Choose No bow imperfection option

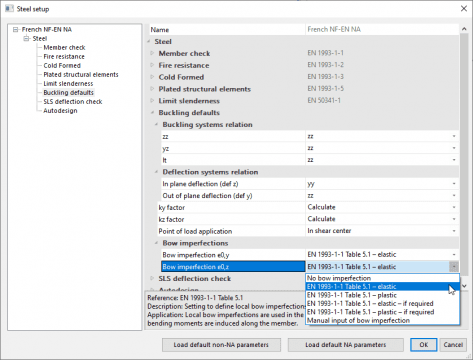(383, 278)
